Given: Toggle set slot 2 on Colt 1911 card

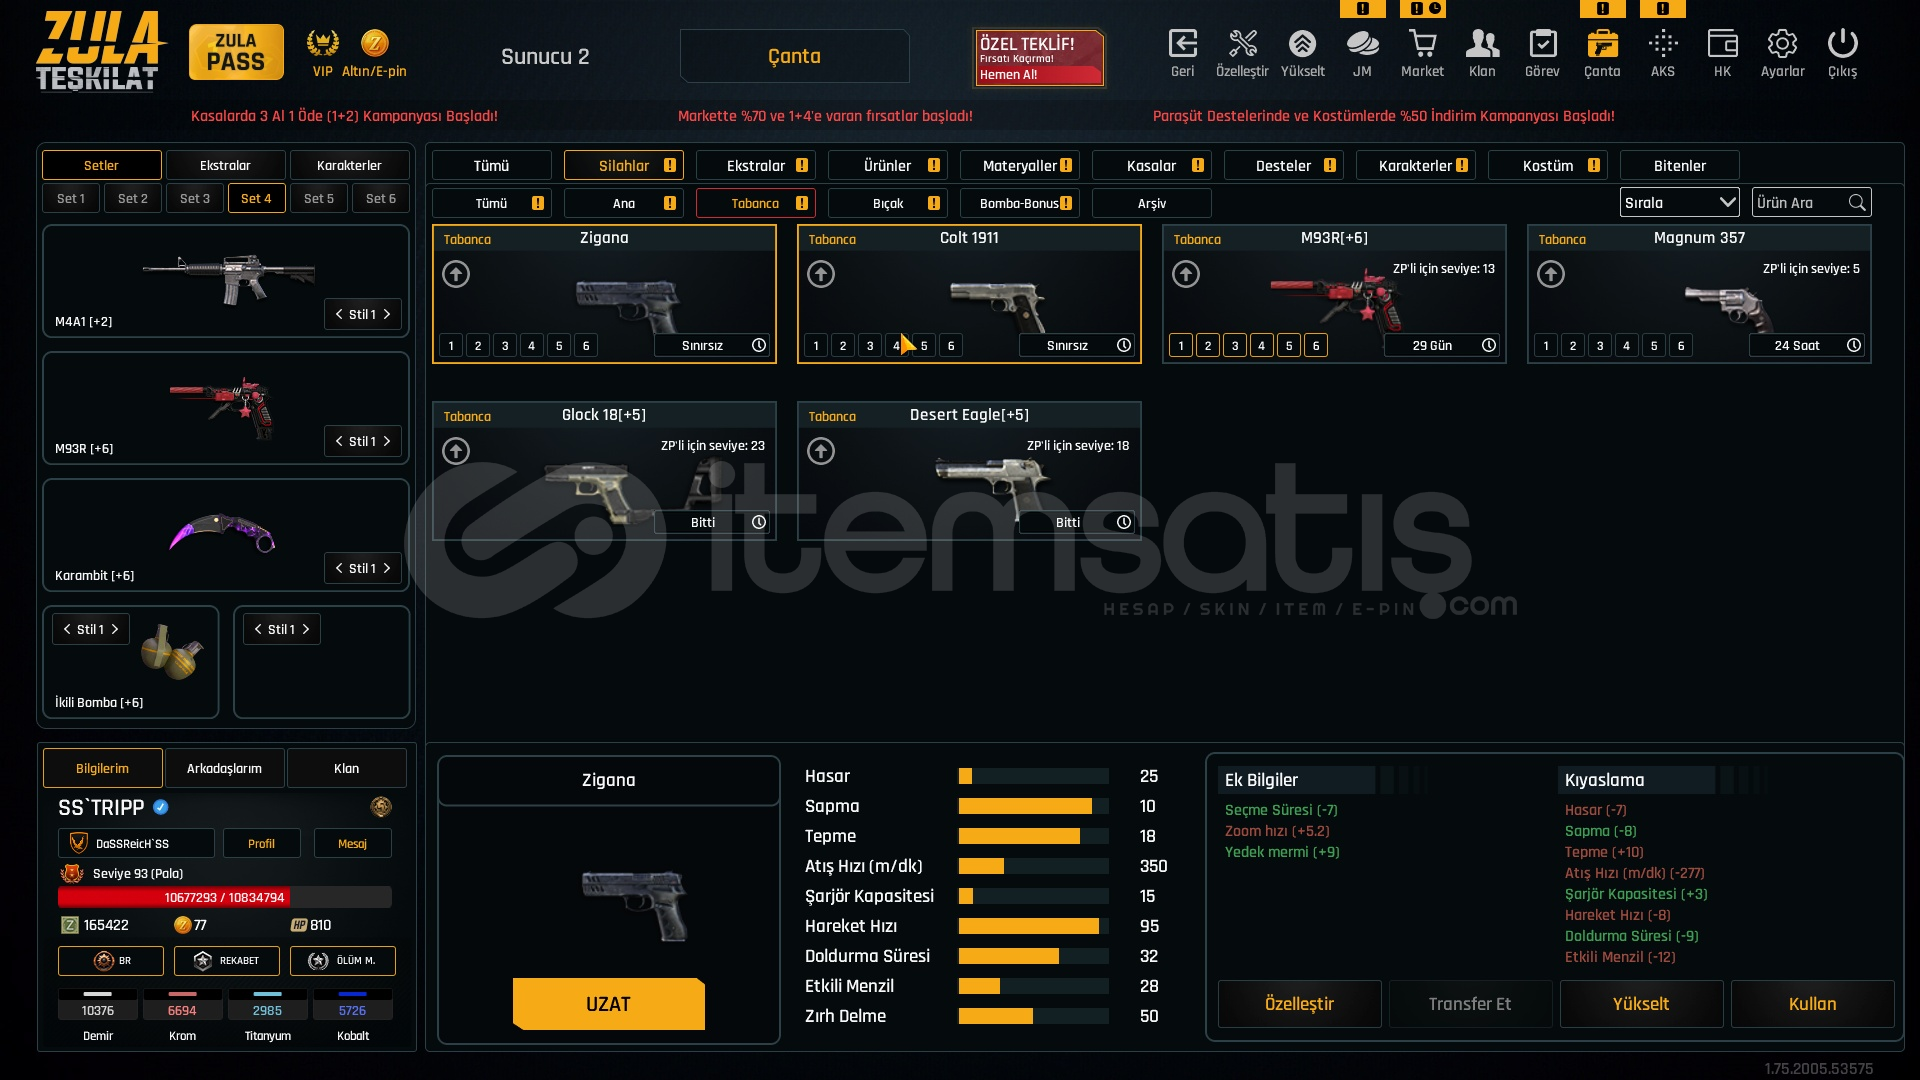Looking at the screenshot, I should click(x=843, y=346).
